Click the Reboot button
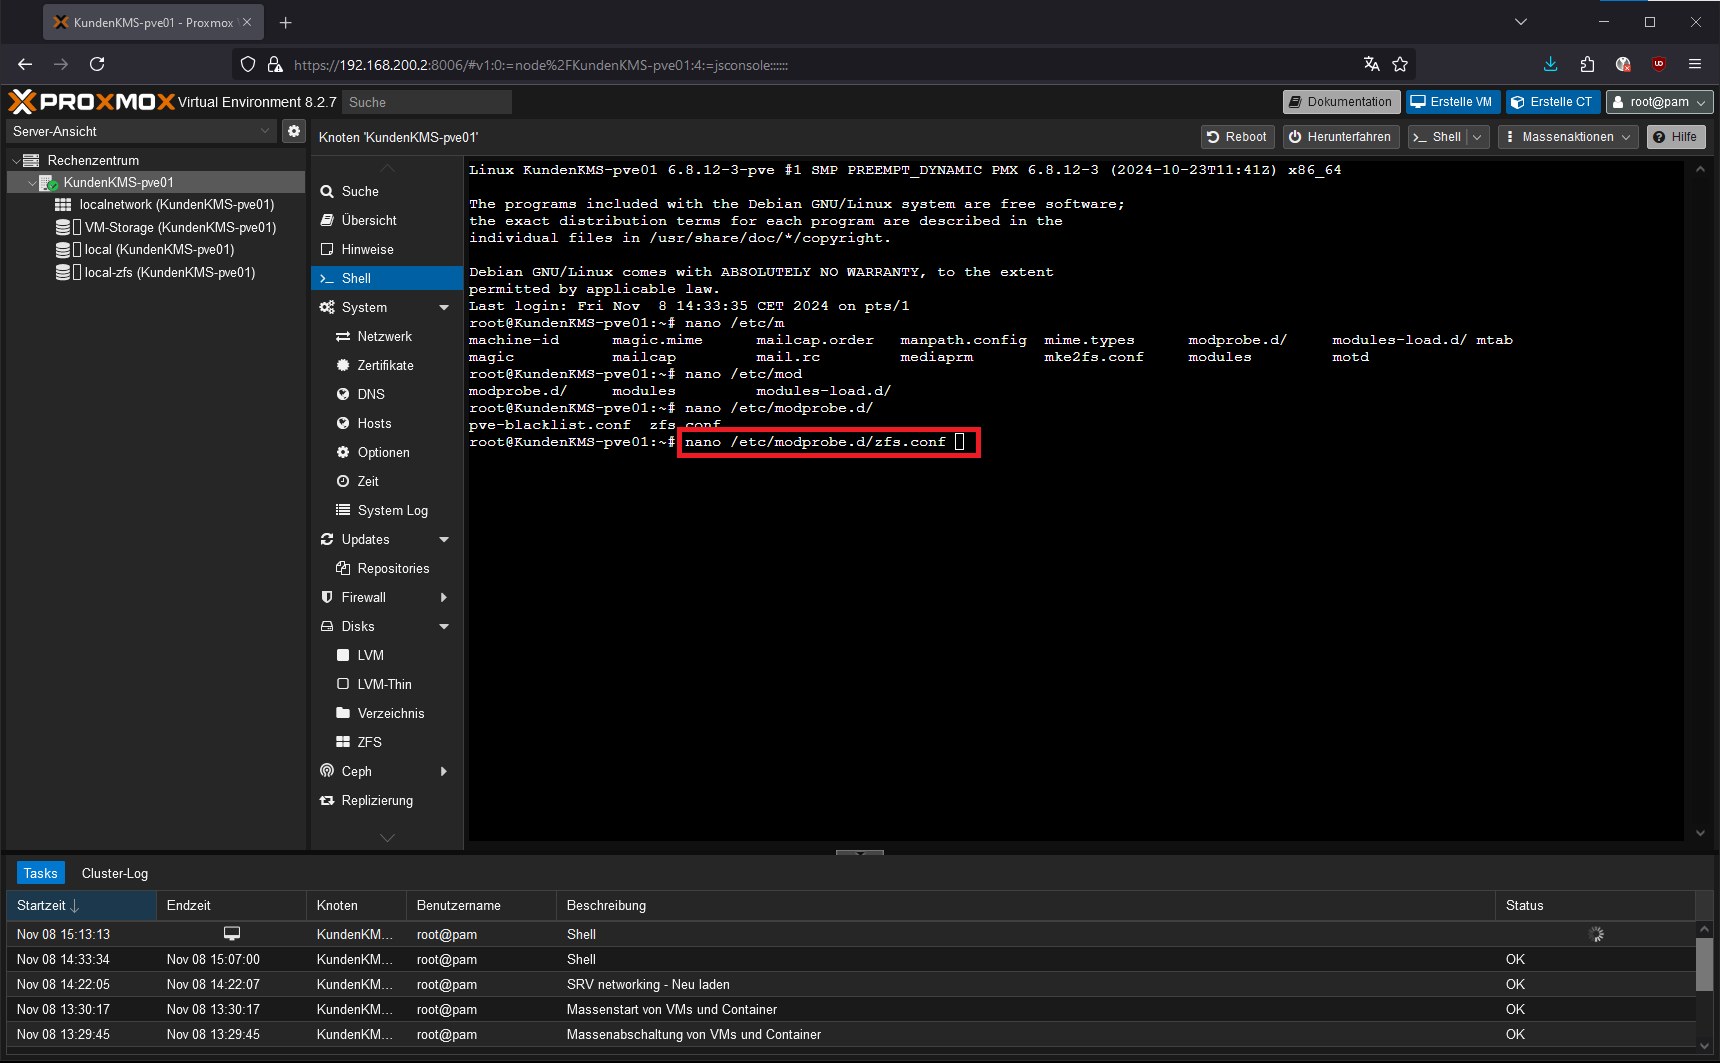The width and height of the screenshot is (1720, 1063). pos(1237,137)
